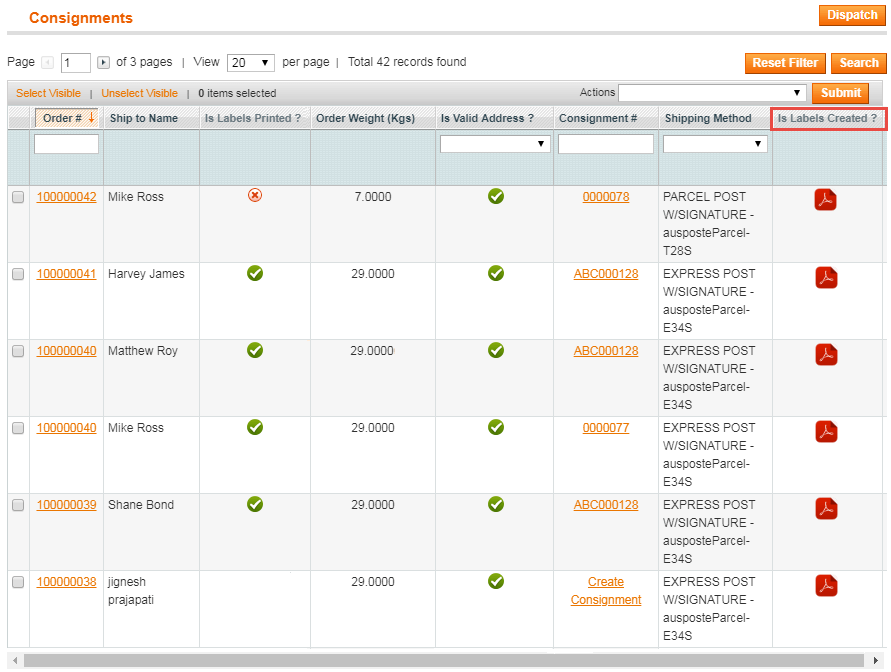Focus the Consignment # filter field
Screen dimensions: 891x672
pyautogui.click(x=606, y=144)
